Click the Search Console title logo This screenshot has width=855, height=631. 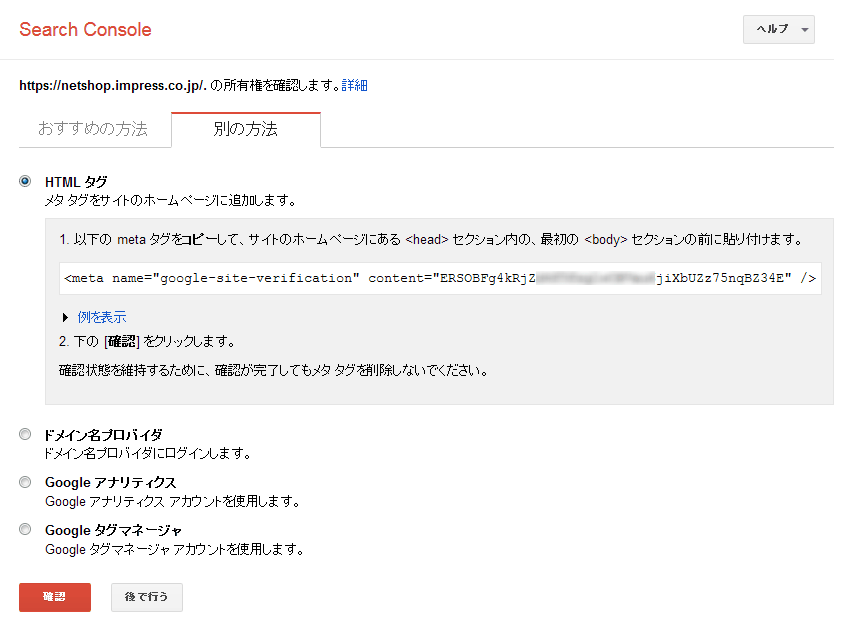pos(85,30)
